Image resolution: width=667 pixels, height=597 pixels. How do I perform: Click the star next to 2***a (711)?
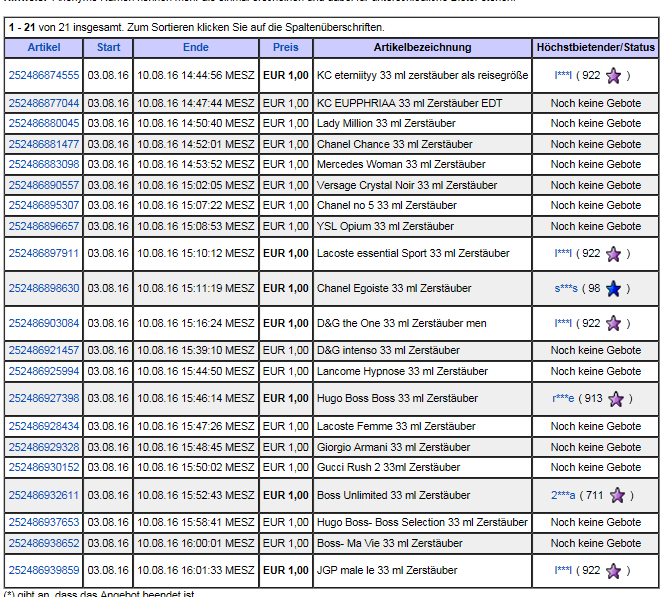click(617, 496)
